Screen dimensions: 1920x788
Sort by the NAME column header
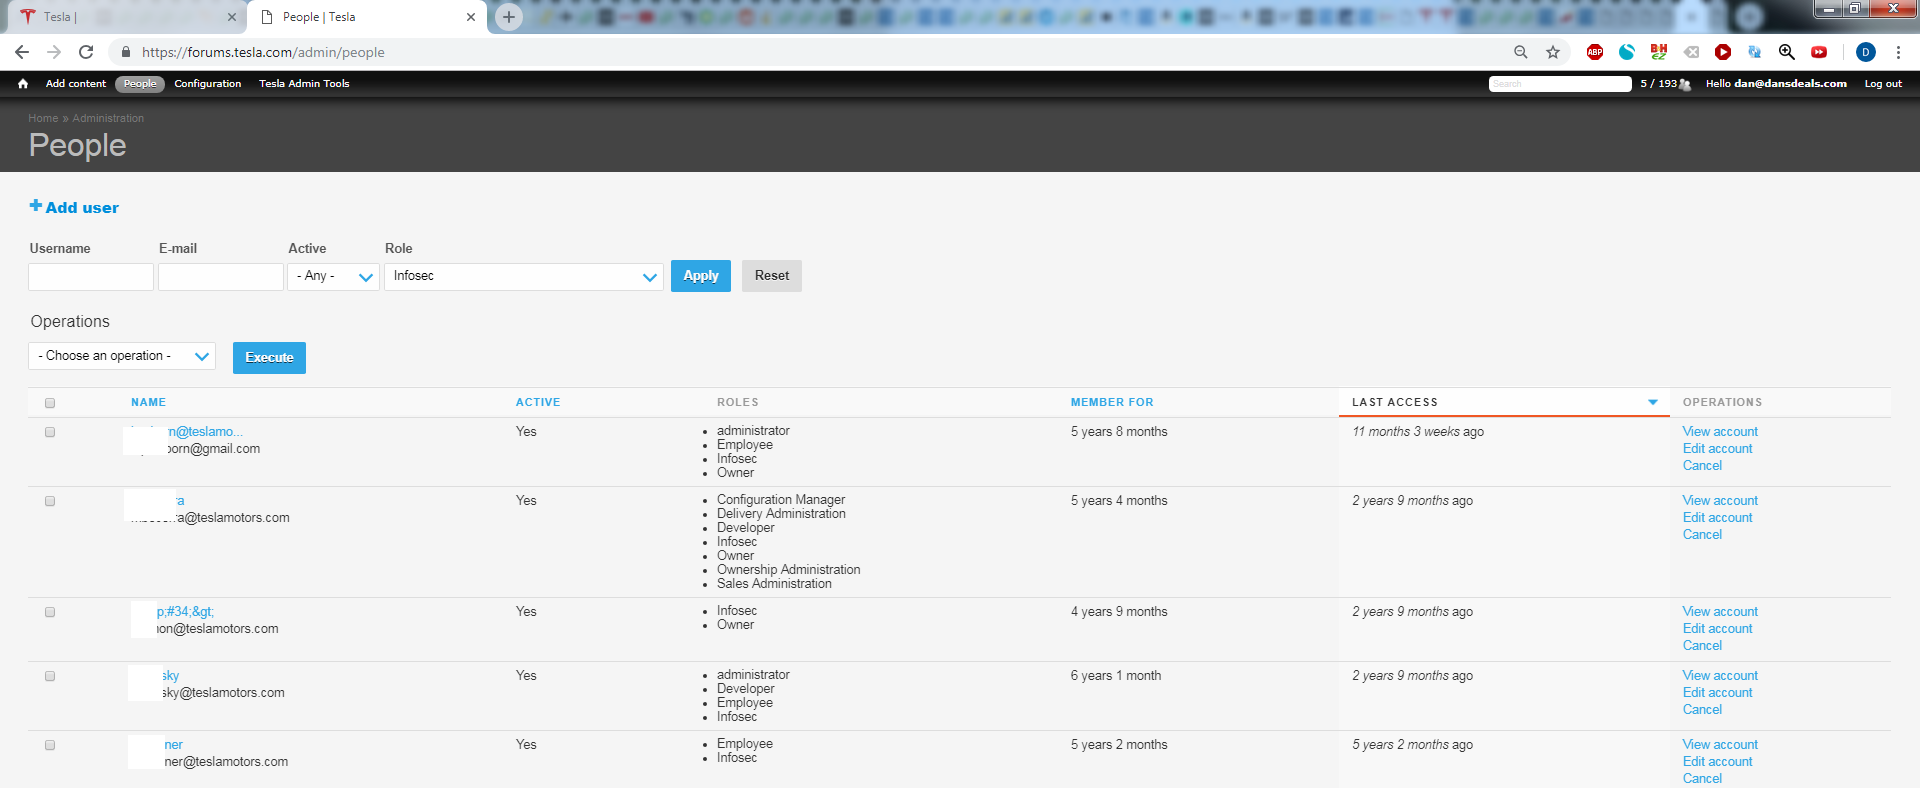point(148,403)
